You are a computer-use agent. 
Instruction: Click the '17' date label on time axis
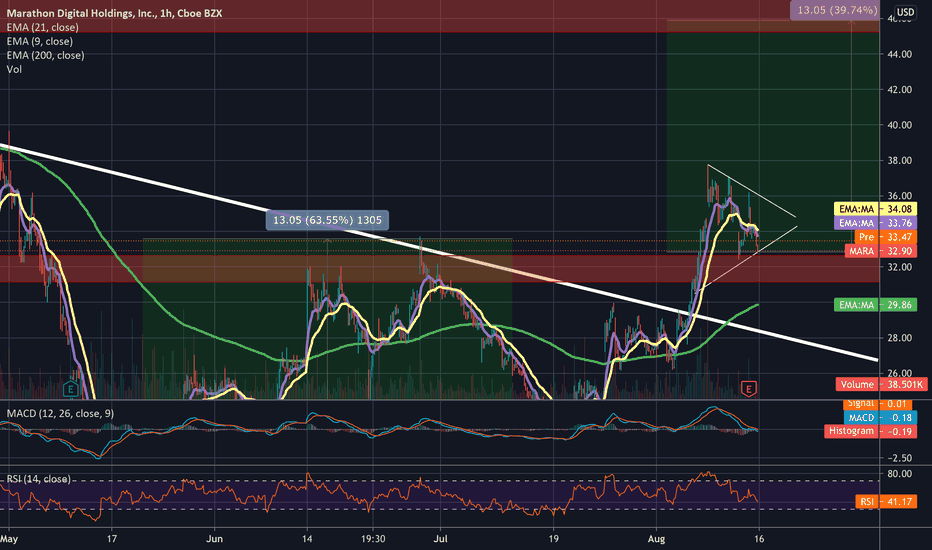112,539
